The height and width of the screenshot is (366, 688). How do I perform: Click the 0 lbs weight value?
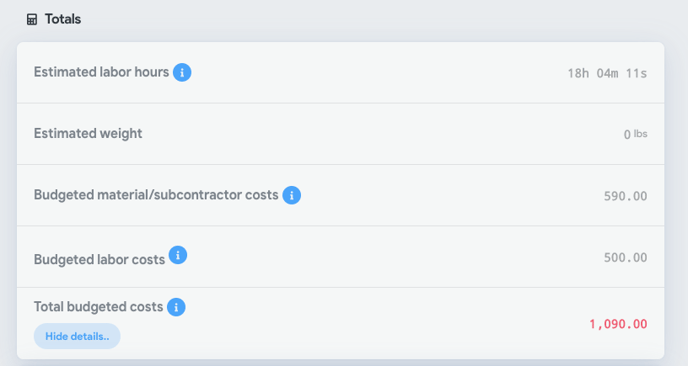pyautogui.click(x=635, y=134)
